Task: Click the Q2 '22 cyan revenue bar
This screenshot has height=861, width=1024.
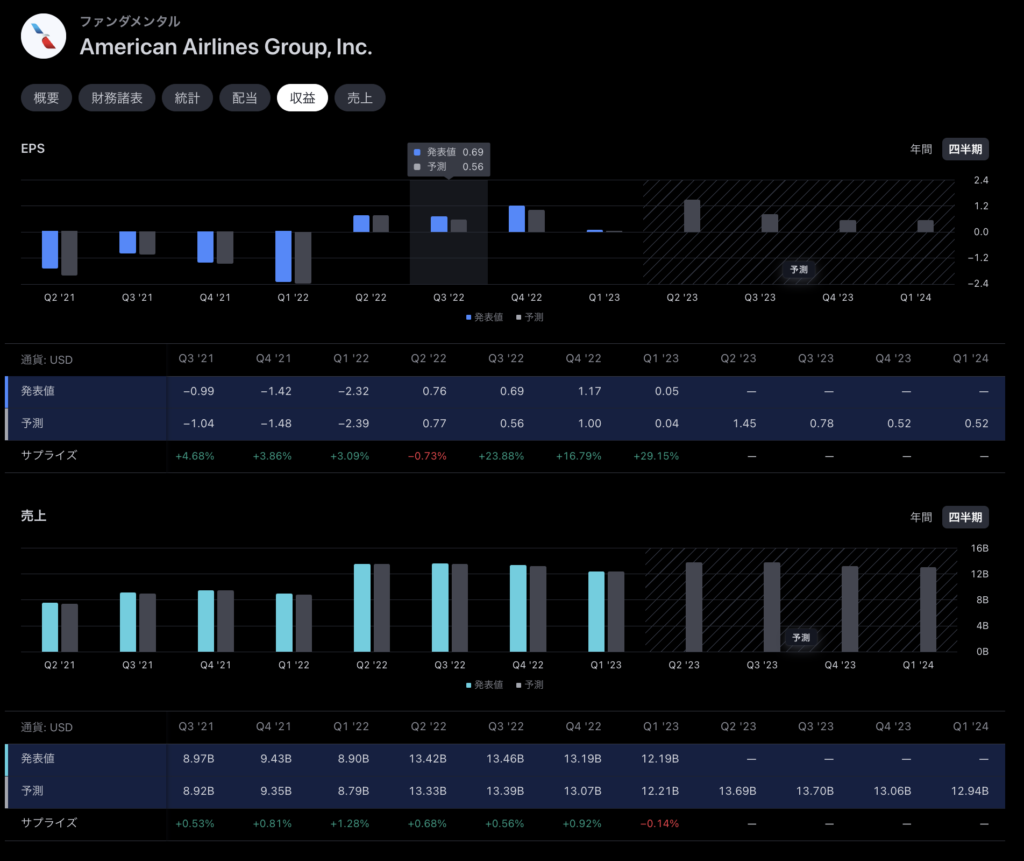Action: (362, 608)
